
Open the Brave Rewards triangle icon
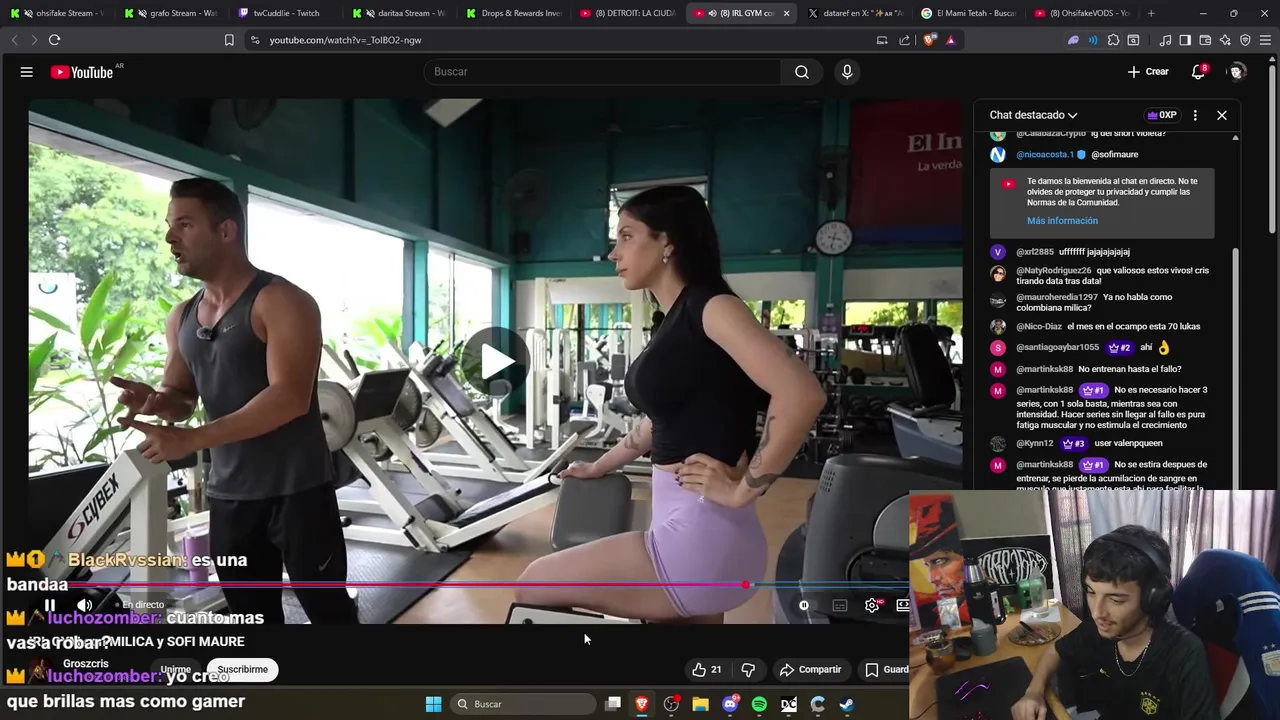point(950,40)
